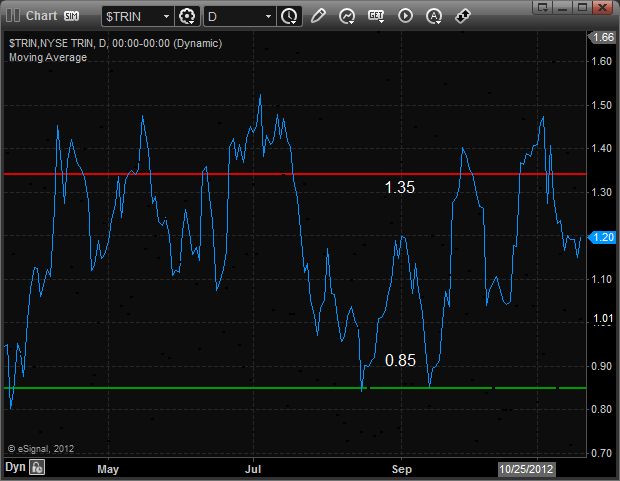620x481 pixels.
Task: Click the lock icon next to Dyn
Action: (37, 467)
